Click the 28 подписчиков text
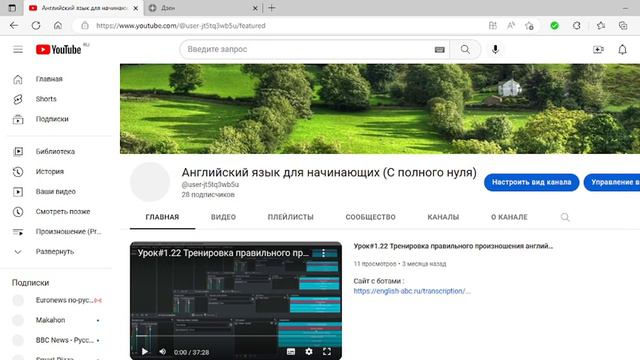 208,195
